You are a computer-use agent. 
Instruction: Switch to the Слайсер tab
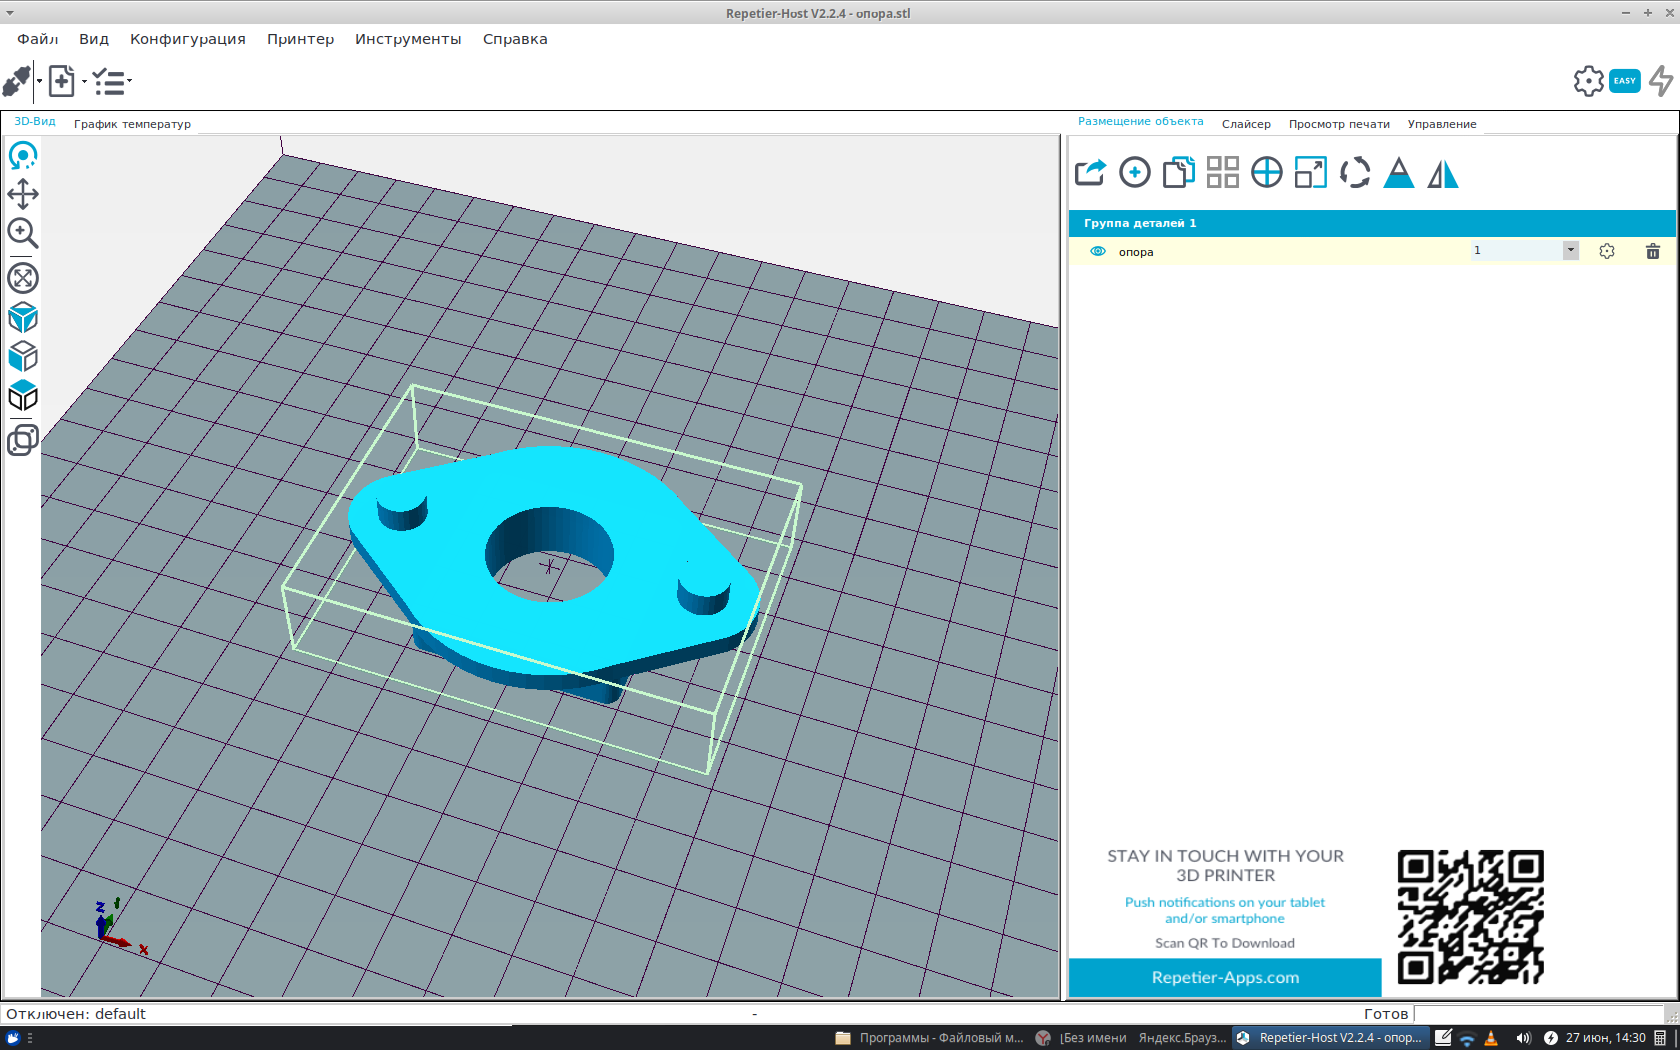point(1245,124)
